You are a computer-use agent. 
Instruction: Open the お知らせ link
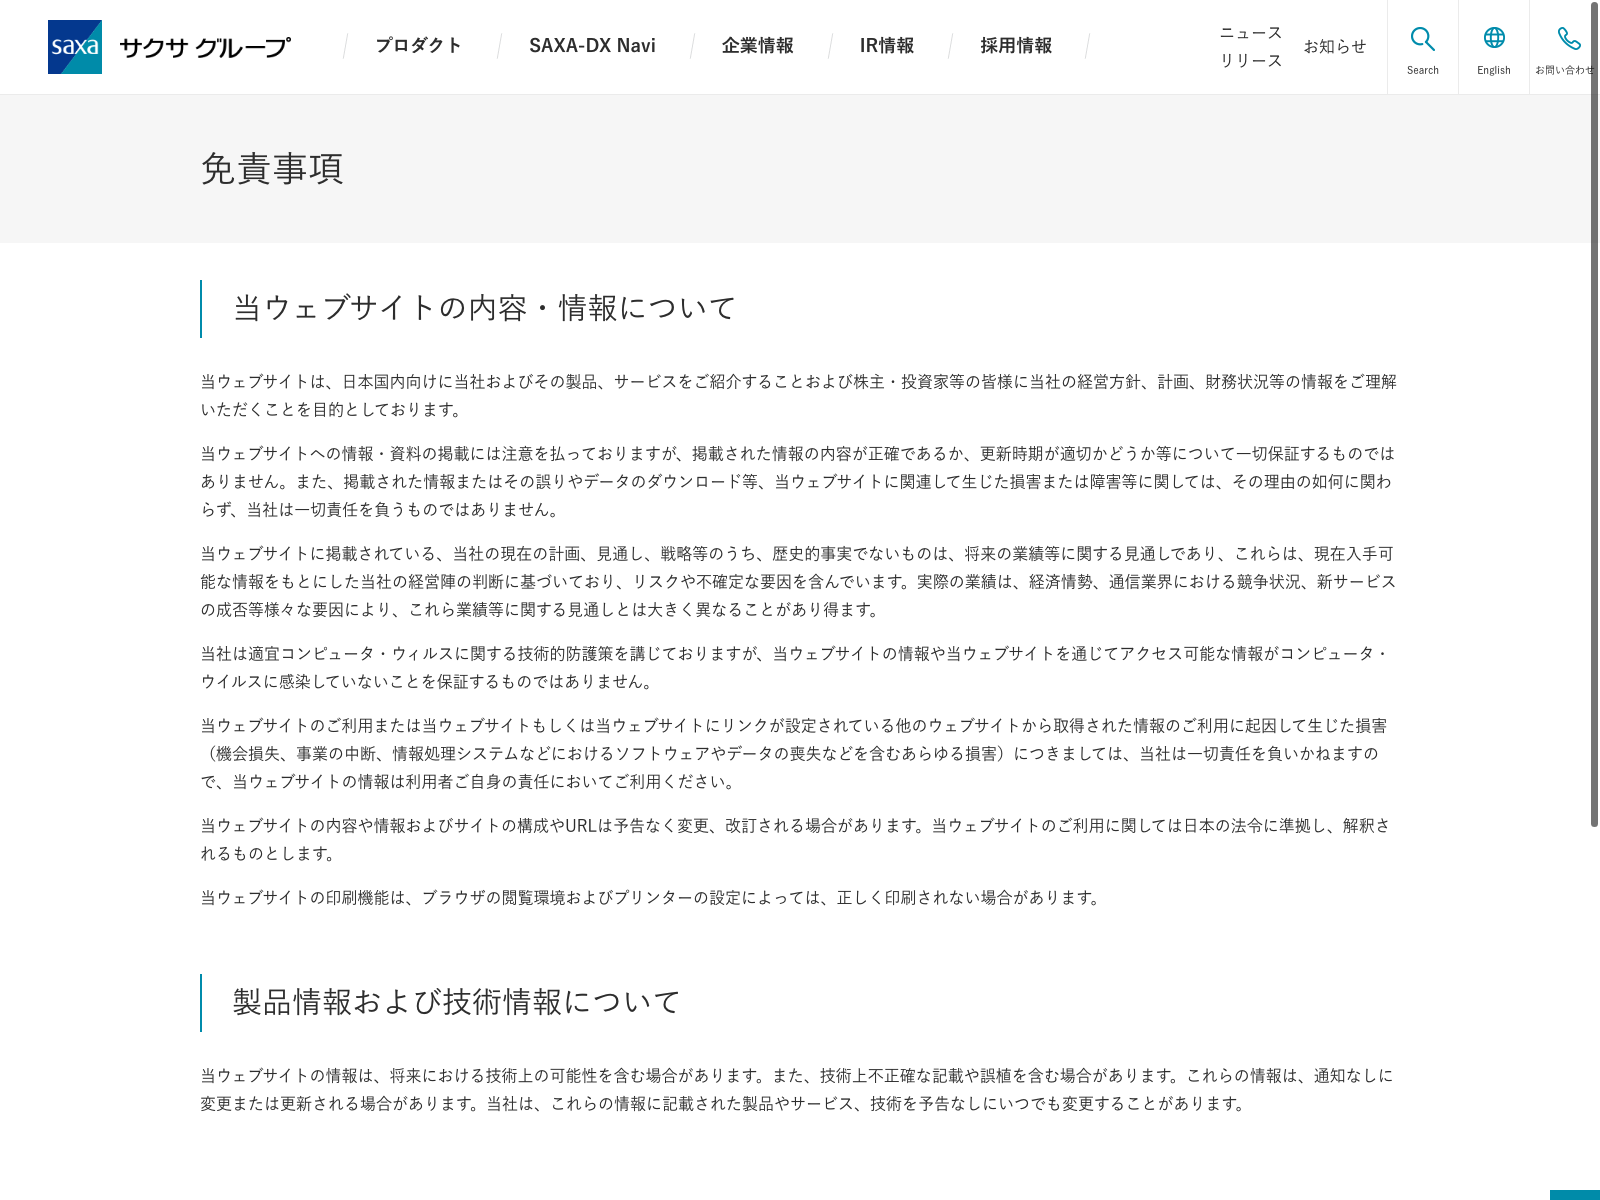tap(1334, 47)
